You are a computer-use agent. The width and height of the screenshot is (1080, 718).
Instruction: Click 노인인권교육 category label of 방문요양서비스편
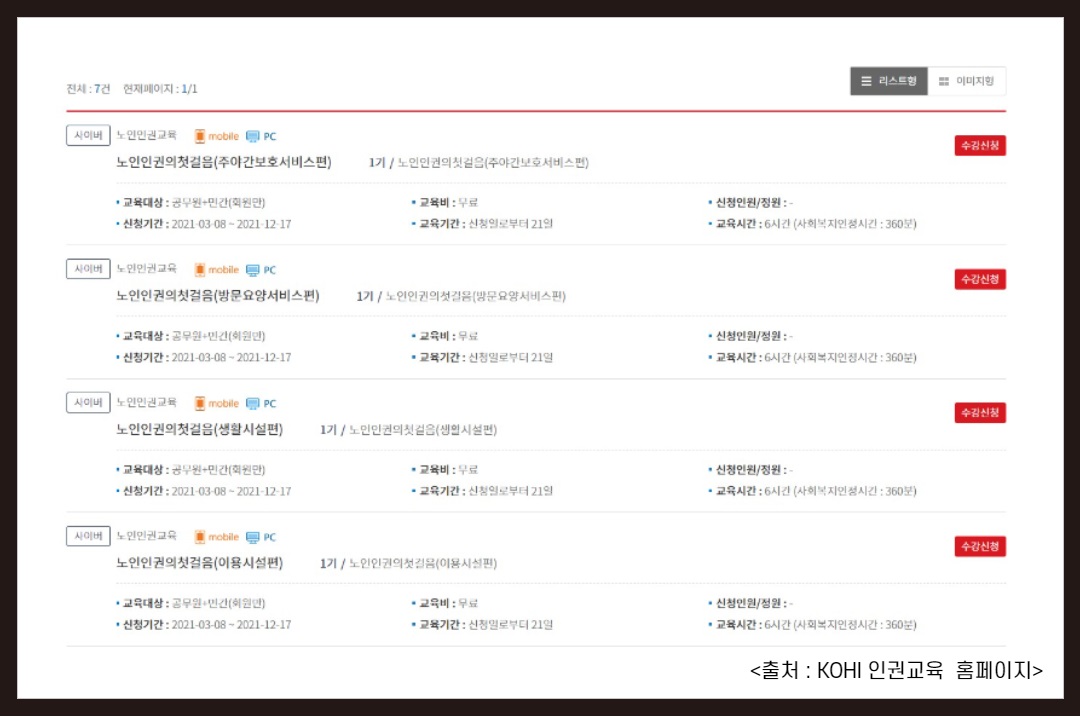coord(146,269)
